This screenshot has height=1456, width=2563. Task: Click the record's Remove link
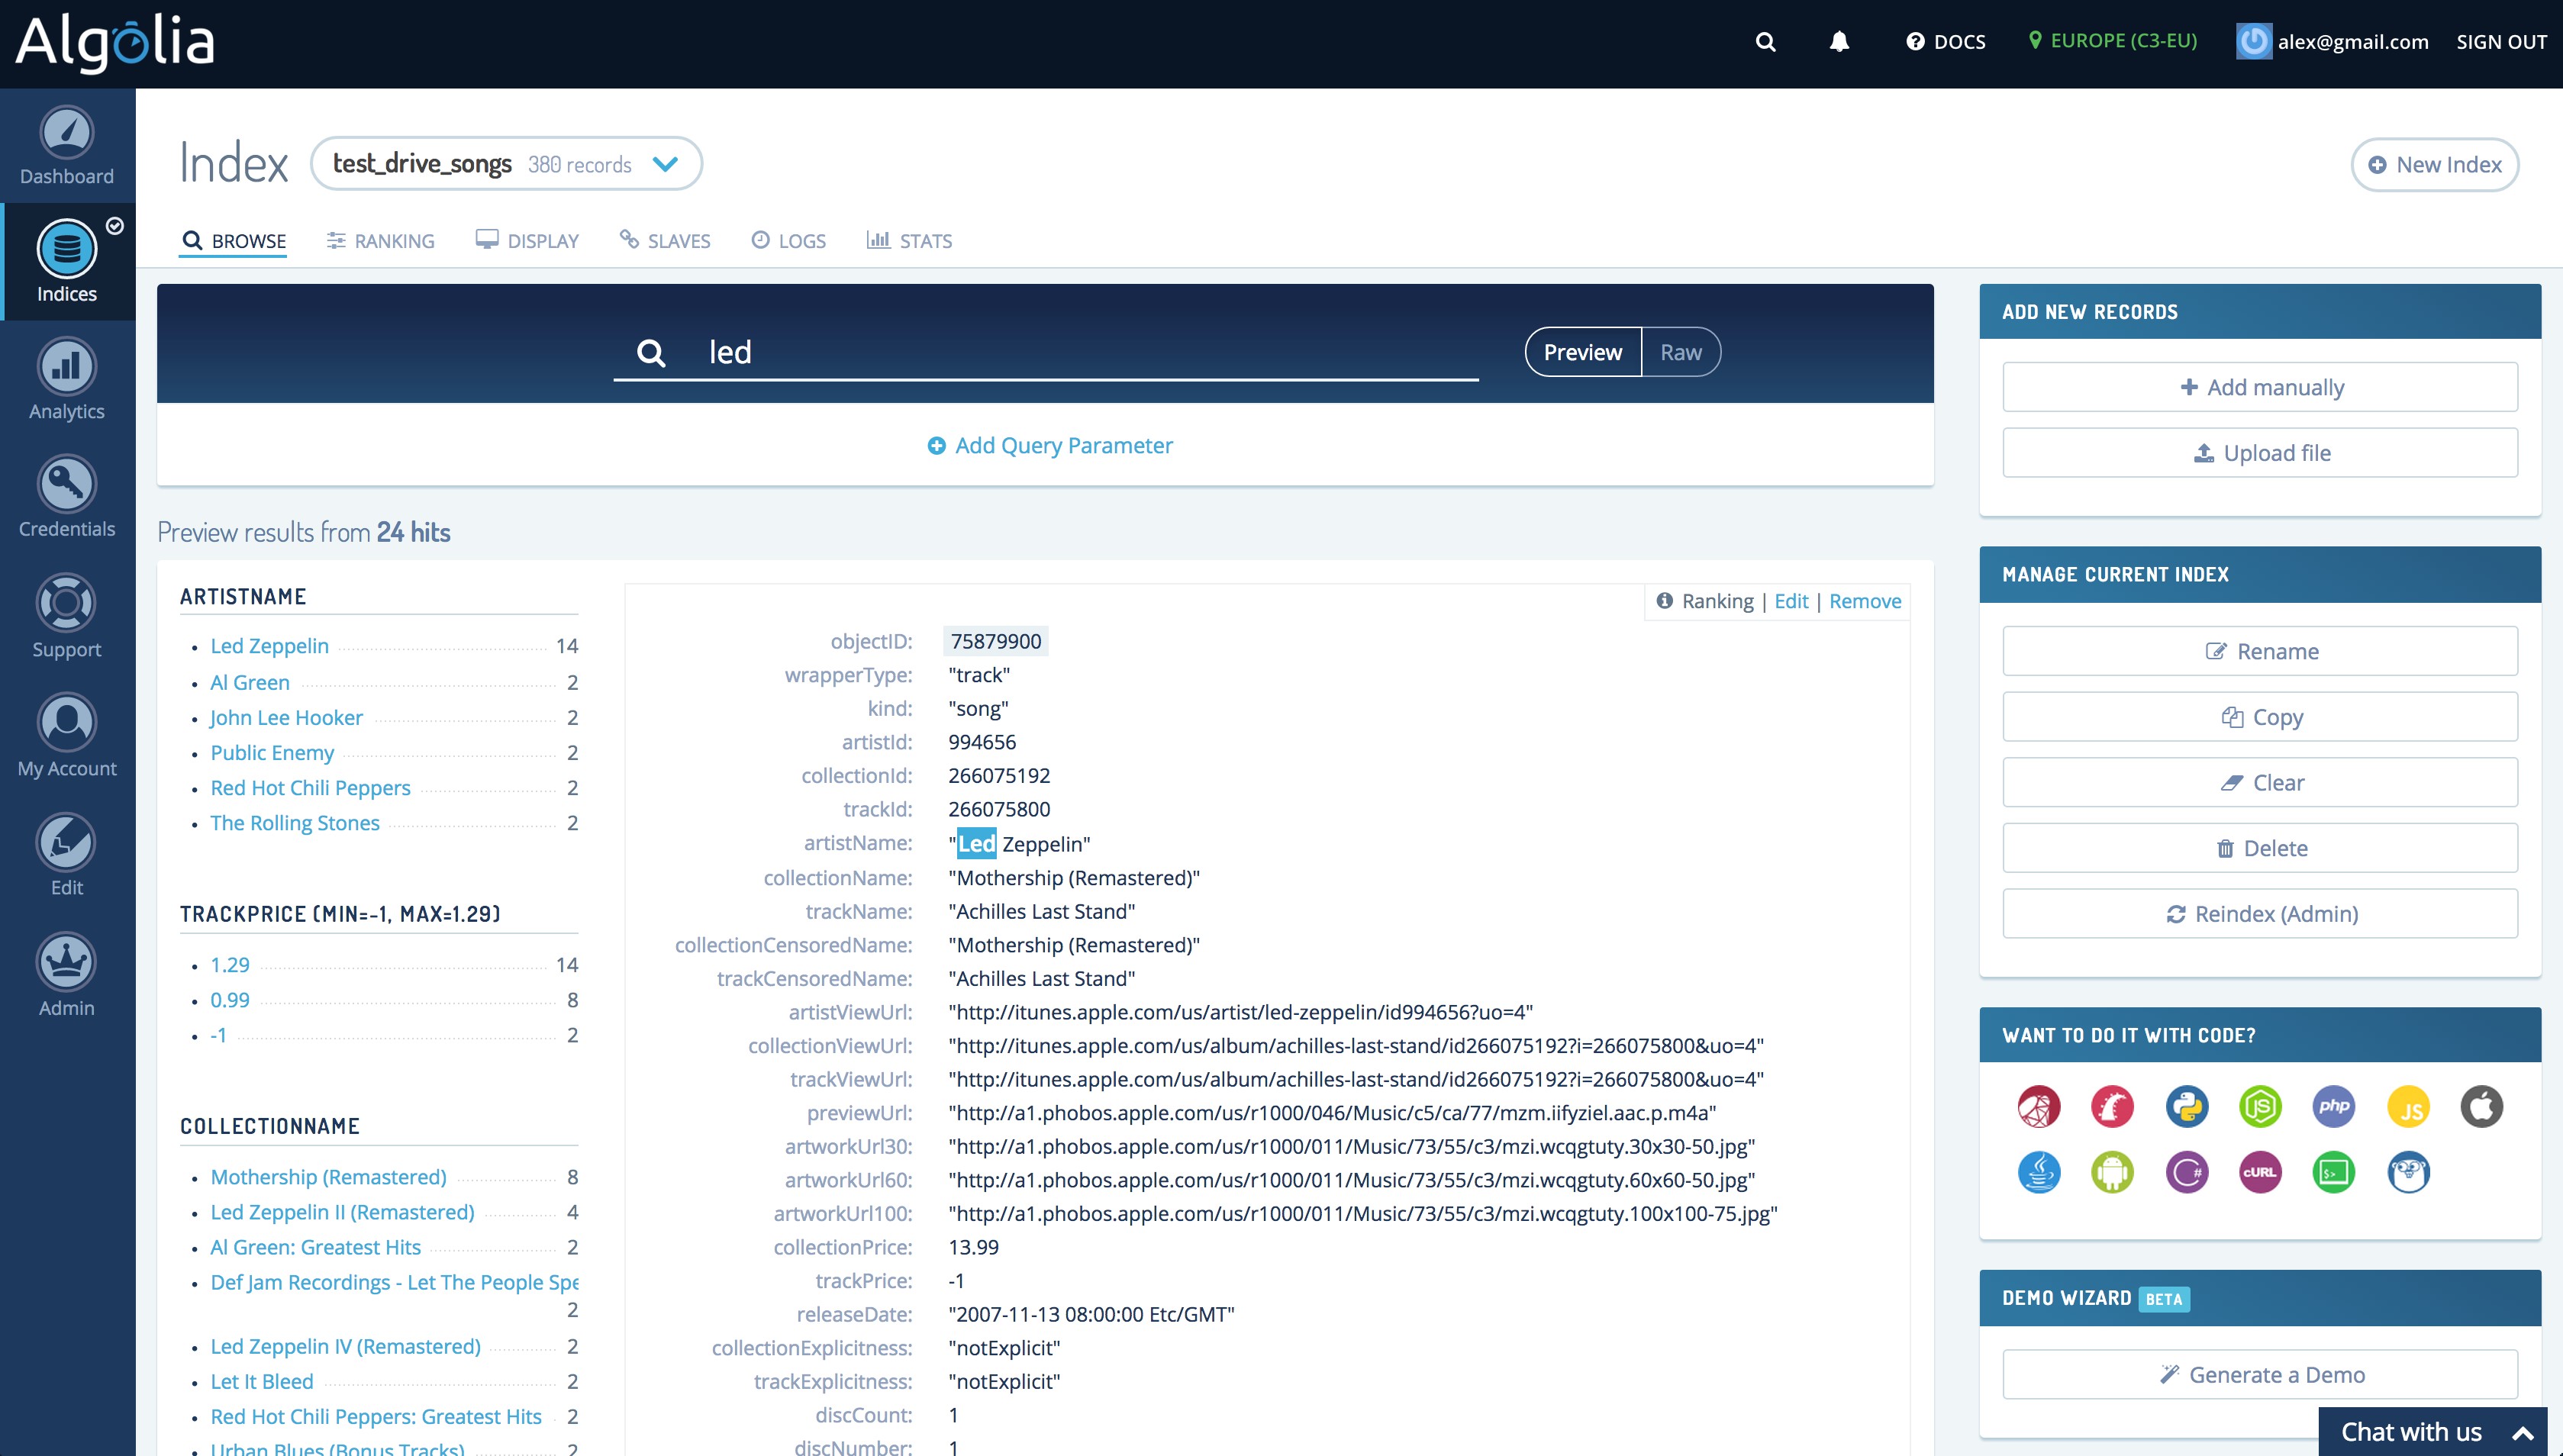[1865, 601]
